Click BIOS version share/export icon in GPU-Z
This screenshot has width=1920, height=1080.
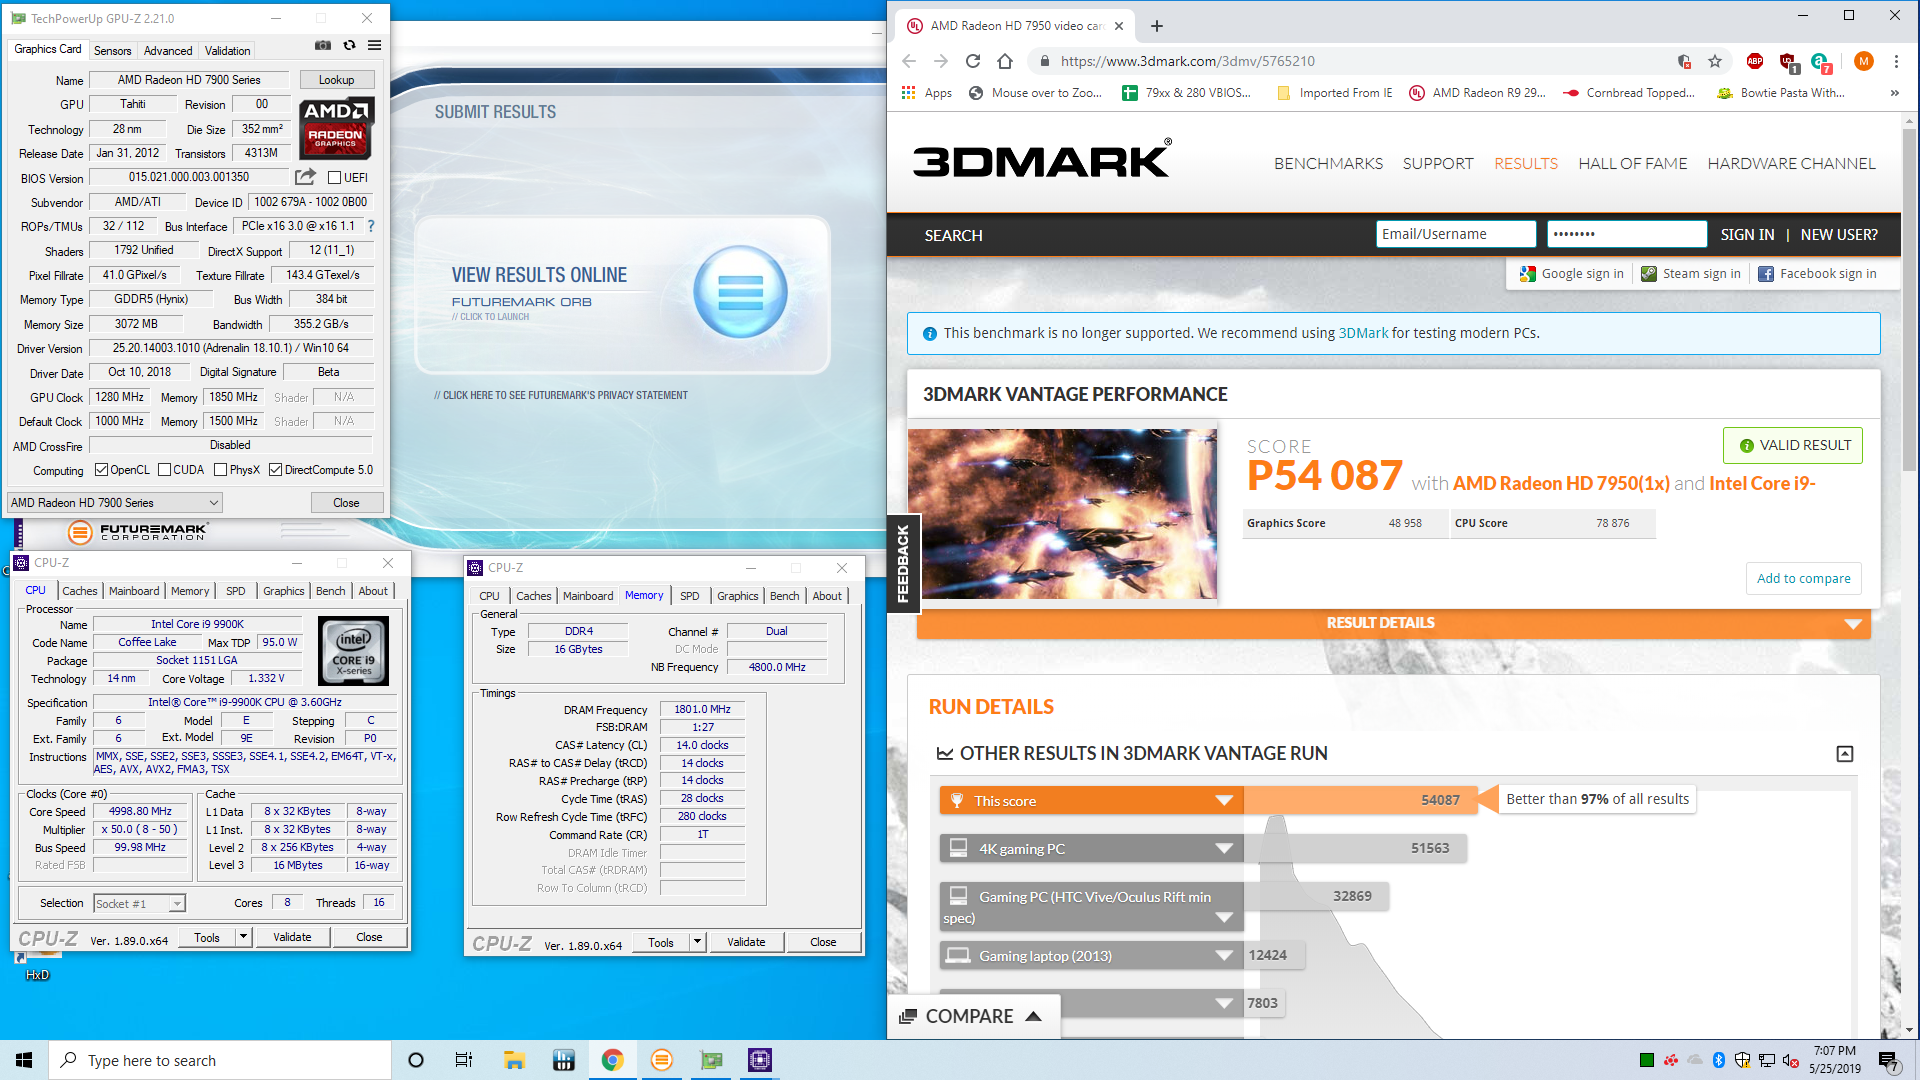pos(305,177)
